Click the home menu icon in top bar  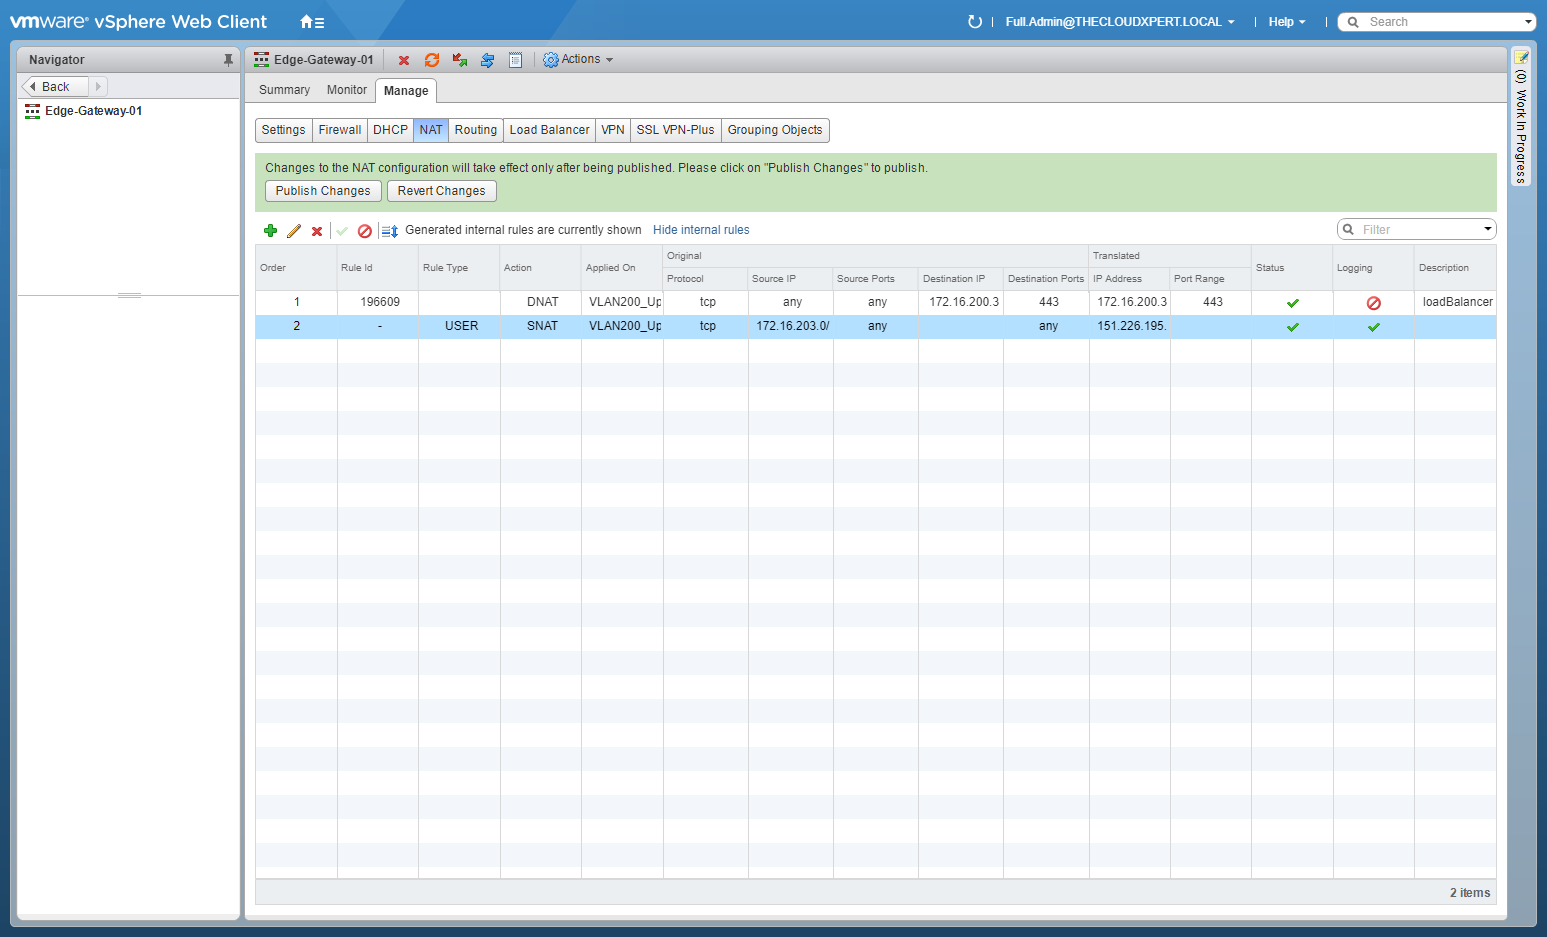click(x=312, y=22)
